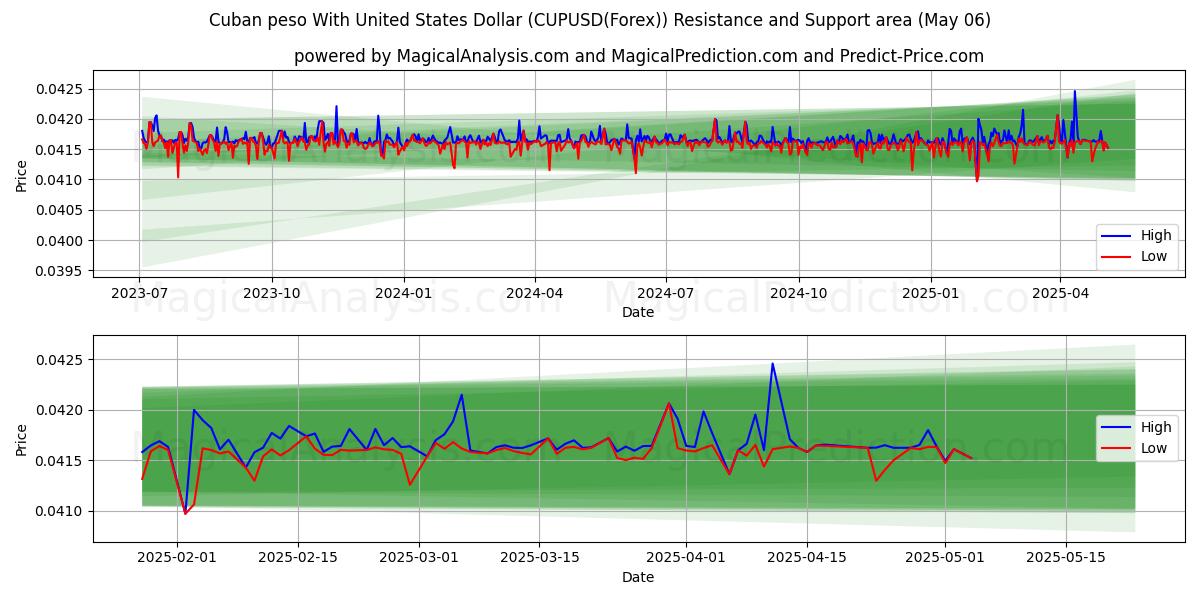Click the chart title mentioning CUPUSD(Forex)

600,20
